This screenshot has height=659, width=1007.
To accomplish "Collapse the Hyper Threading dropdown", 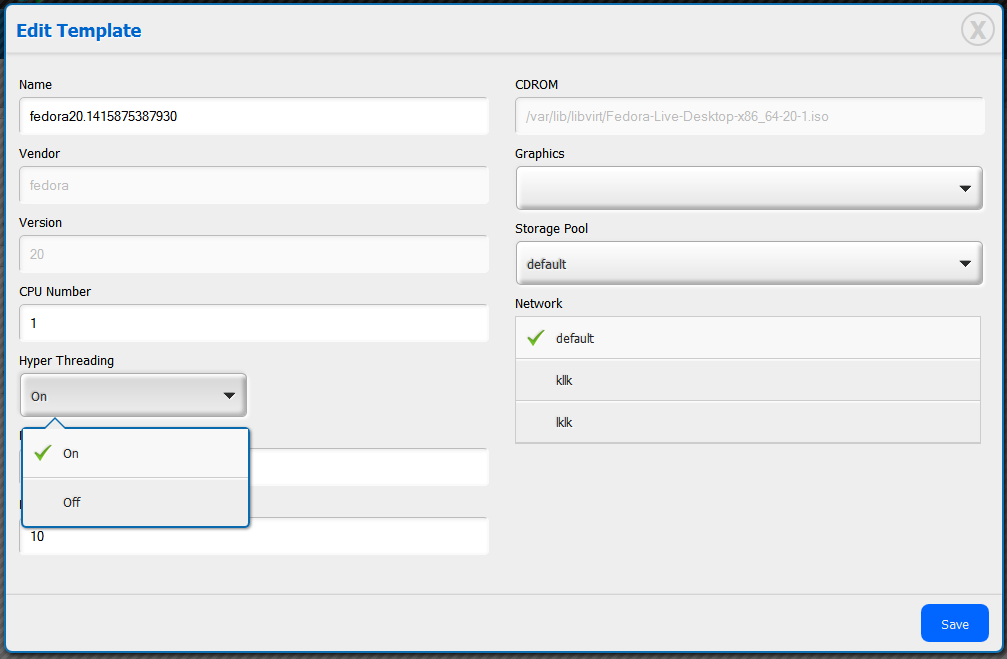I will 132,396.
